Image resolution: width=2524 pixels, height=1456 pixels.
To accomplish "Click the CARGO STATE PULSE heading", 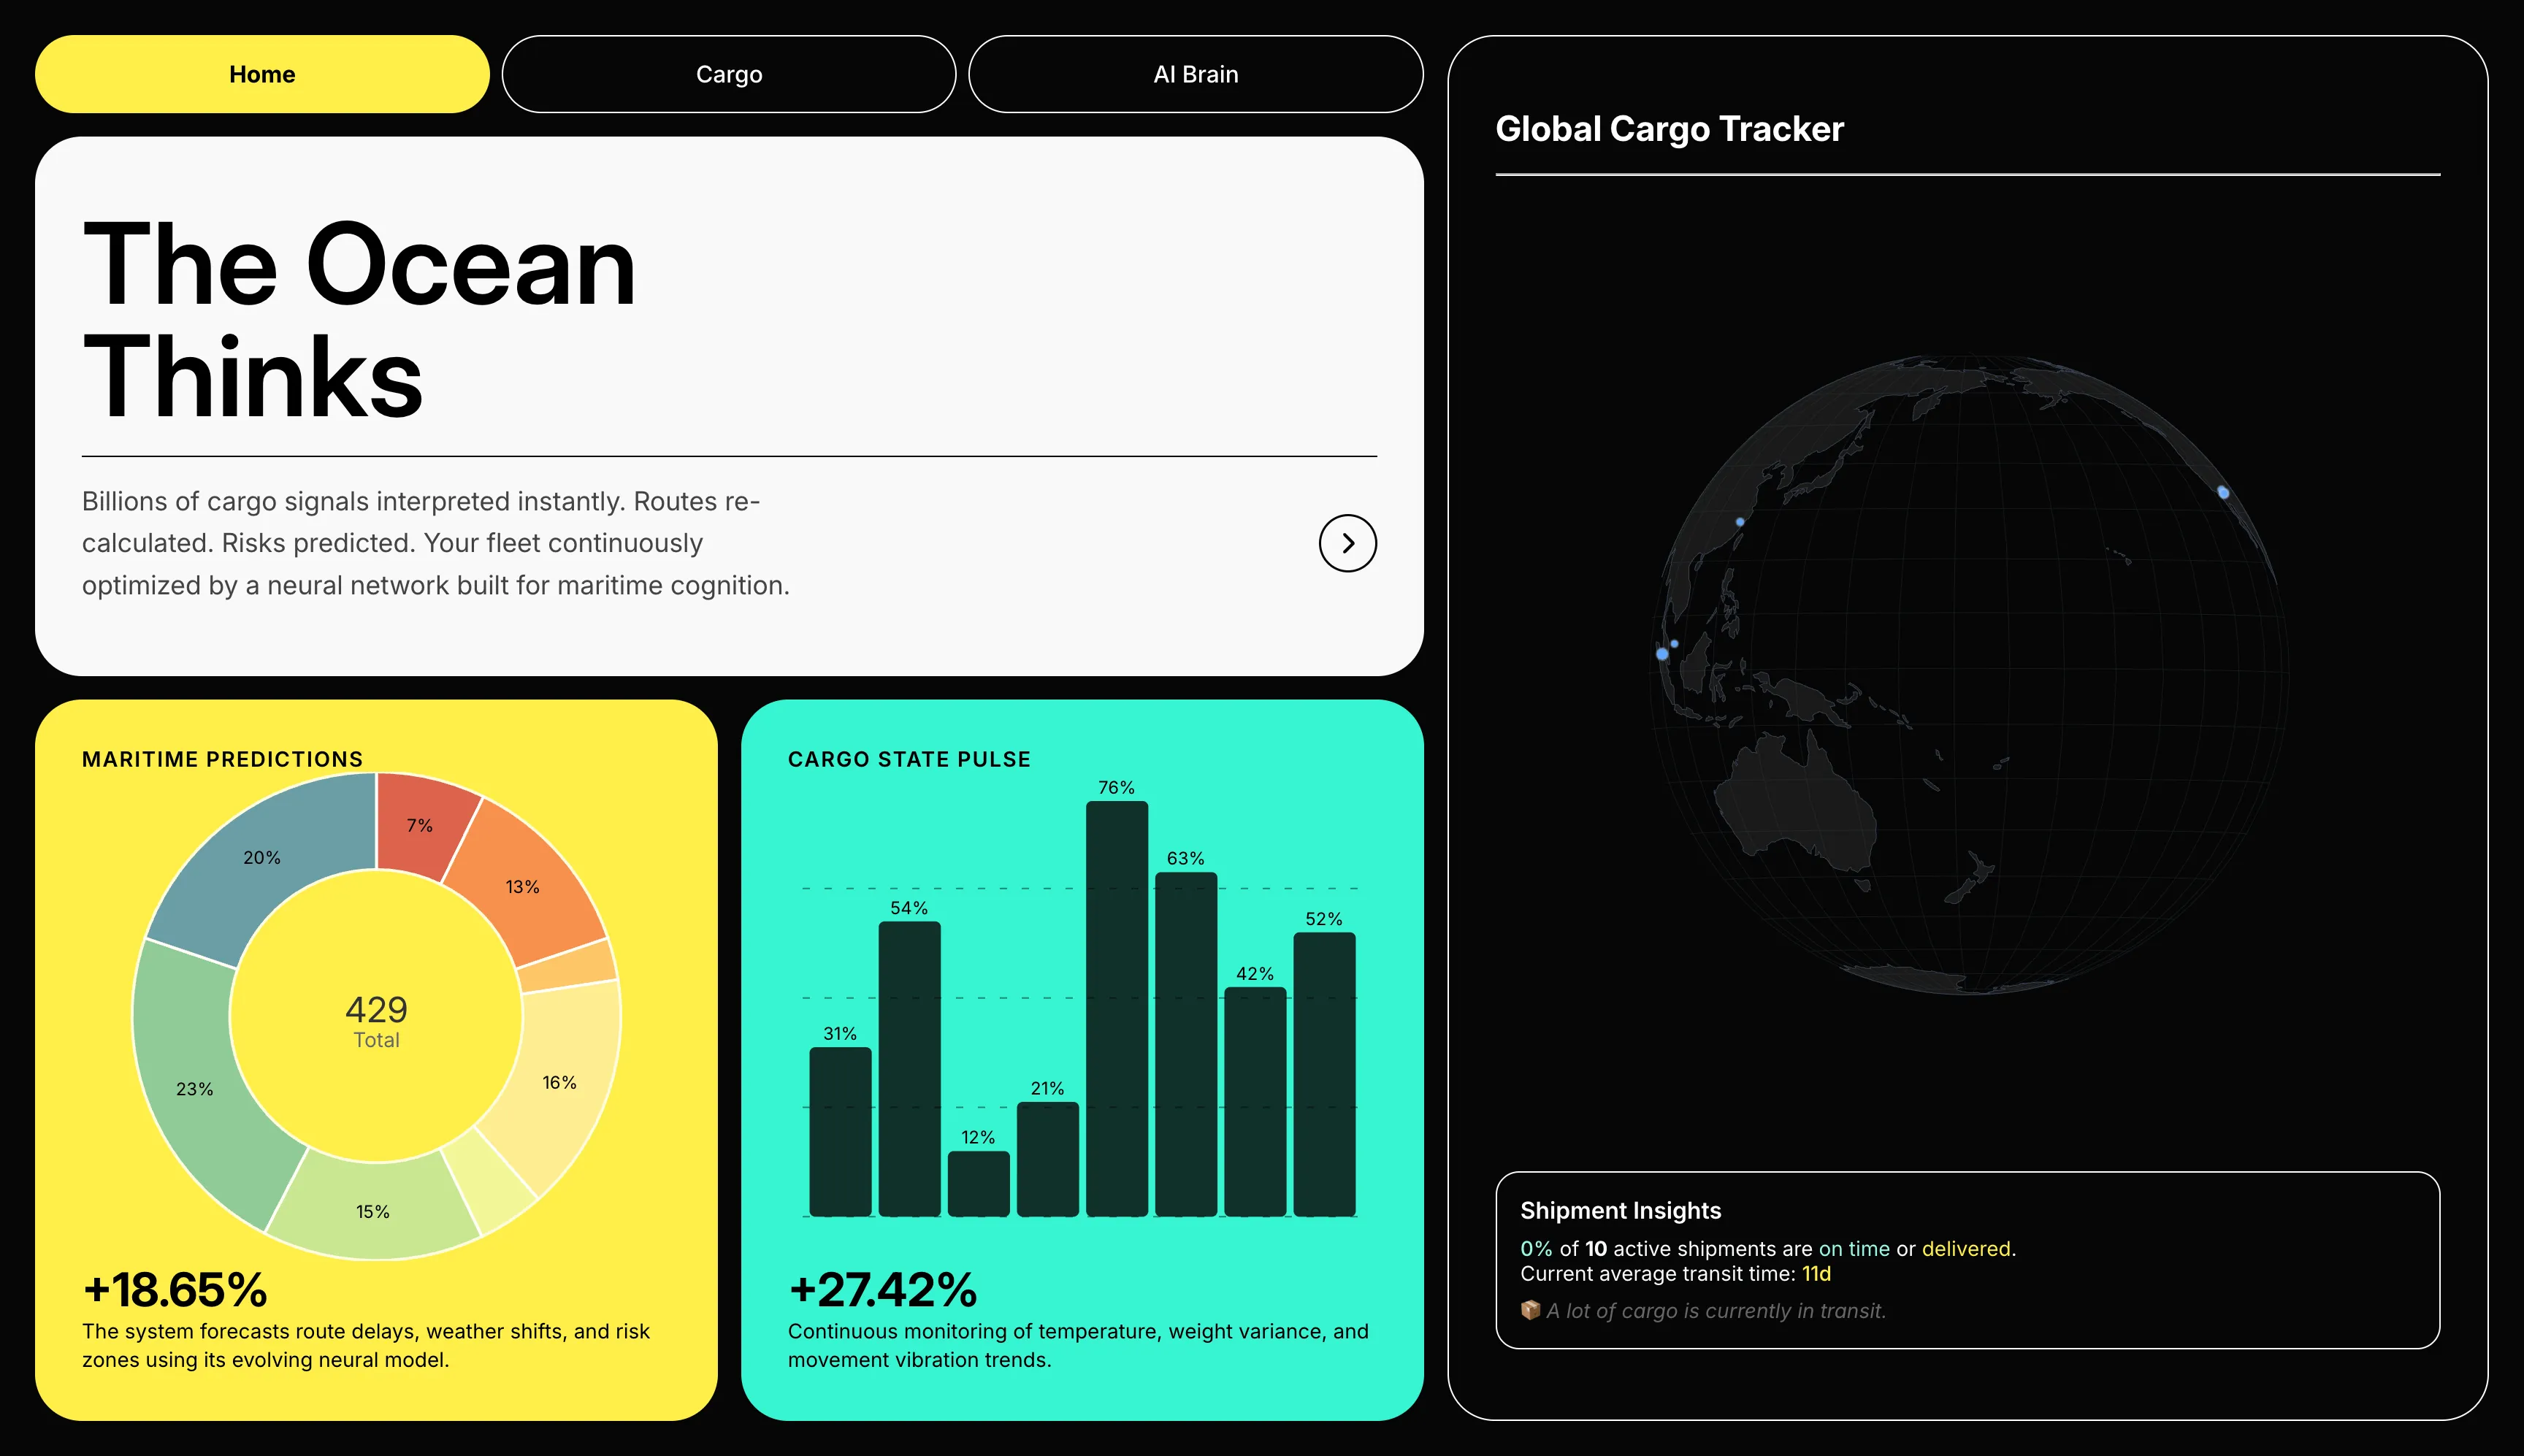I will [x=909, y=759].
